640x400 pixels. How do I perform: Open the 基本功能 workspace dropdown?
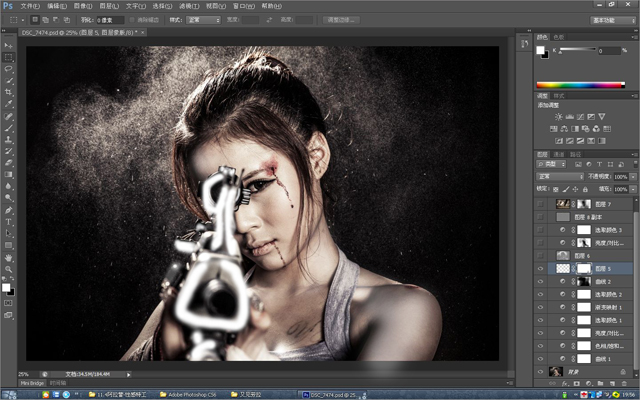pos(612,19)
